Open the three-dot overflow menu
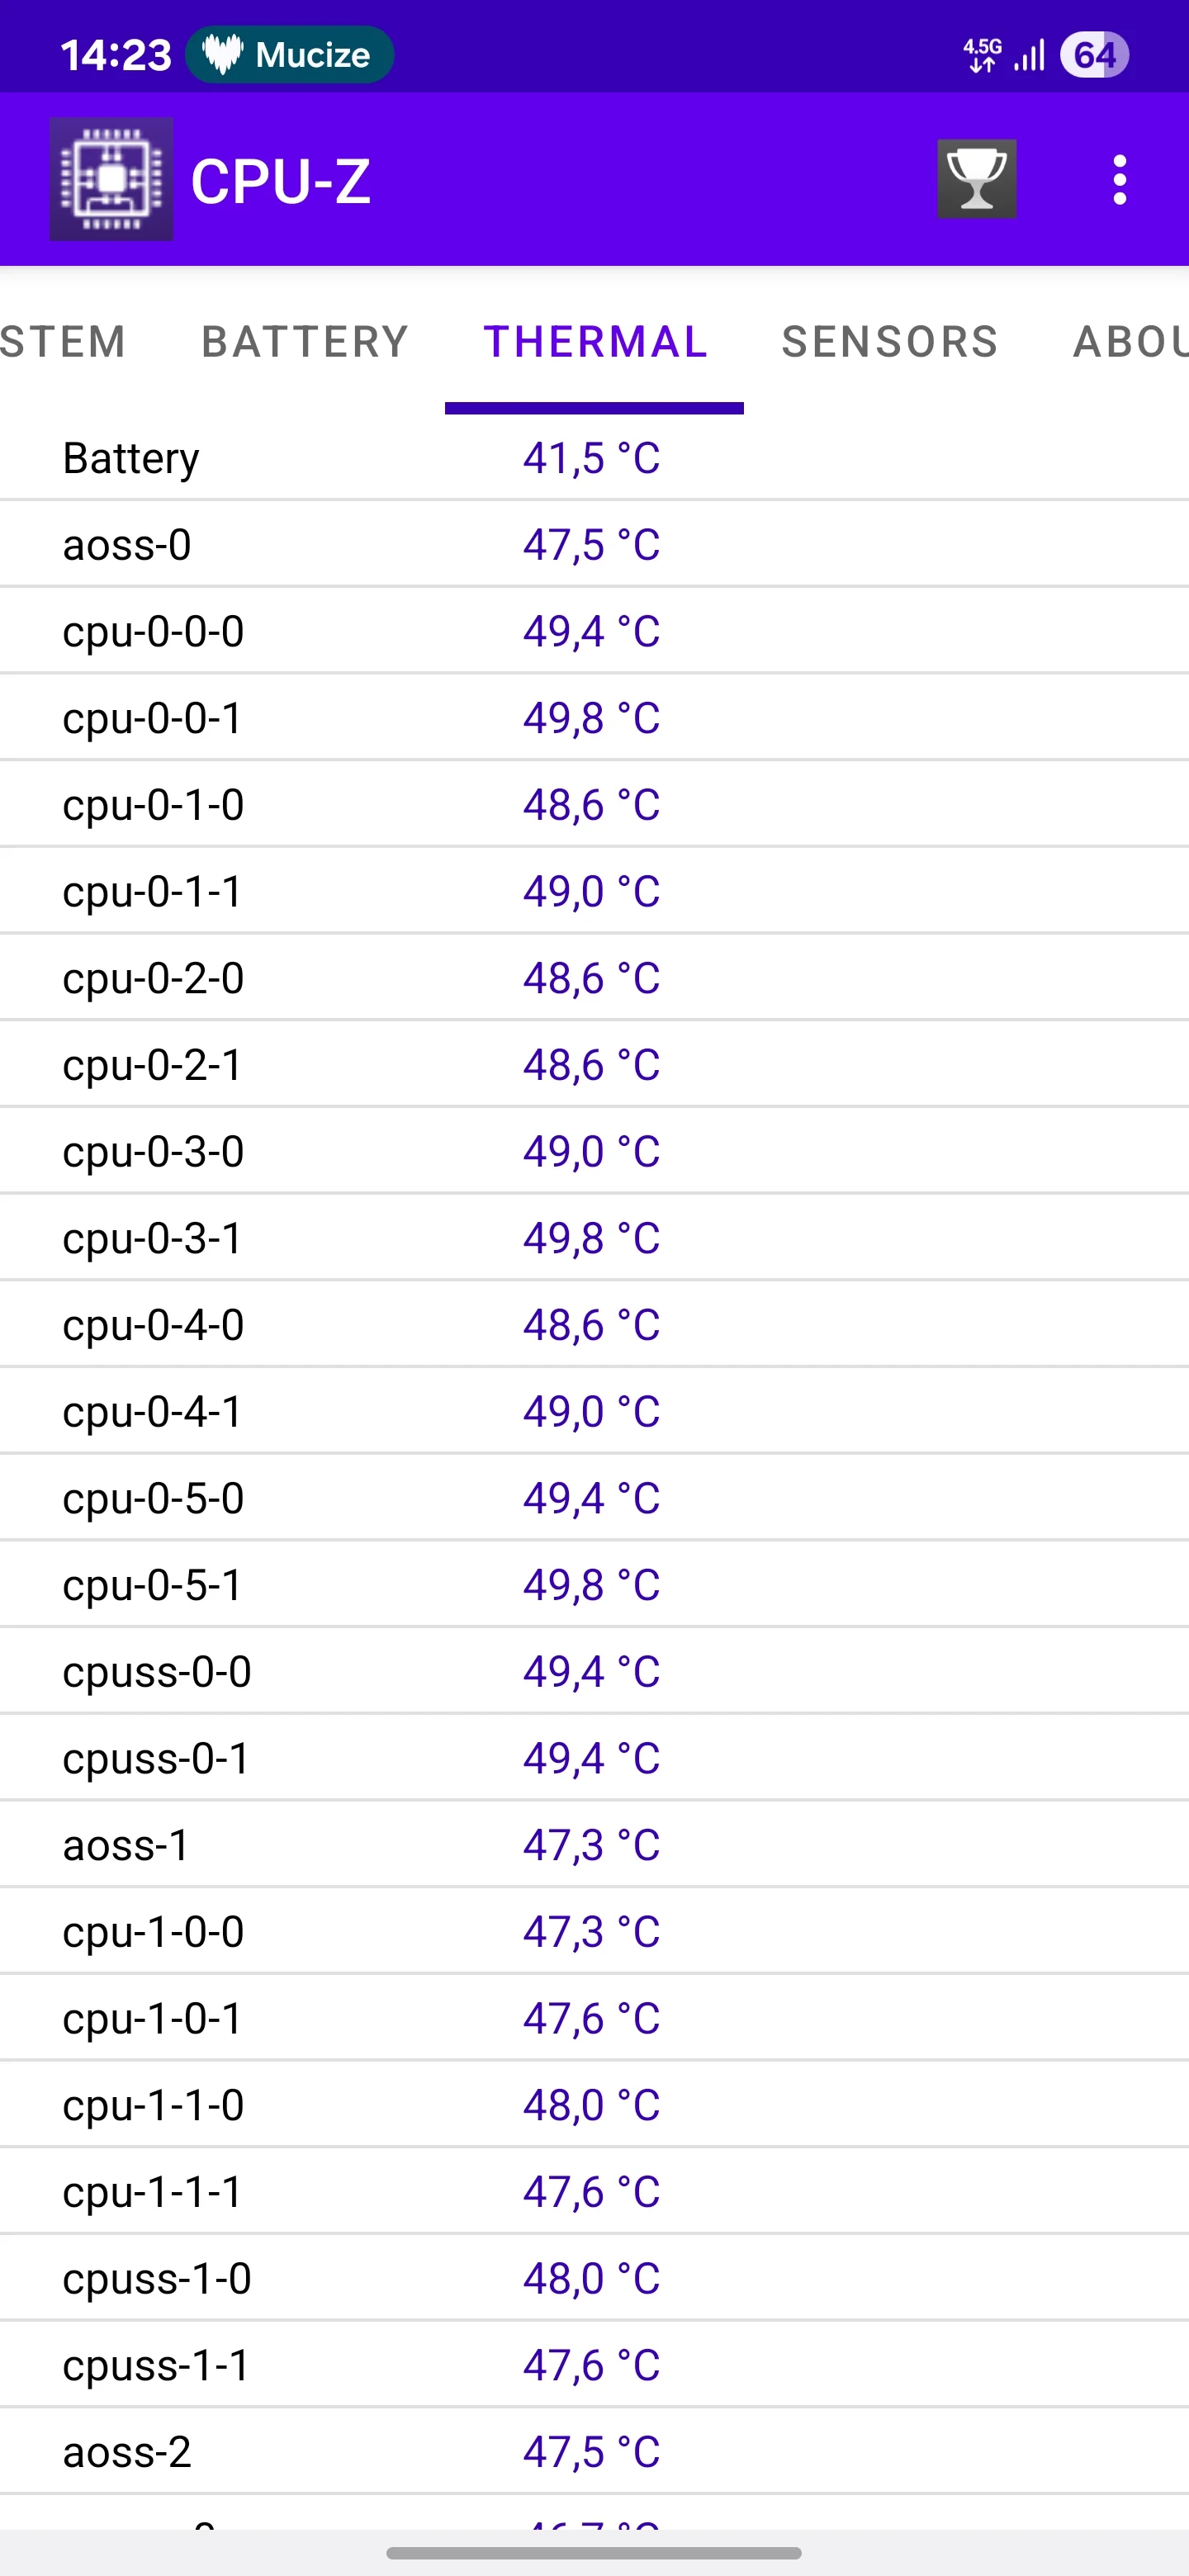This screenshot has height=2576, width=1189. click(x=1119, y=180)
